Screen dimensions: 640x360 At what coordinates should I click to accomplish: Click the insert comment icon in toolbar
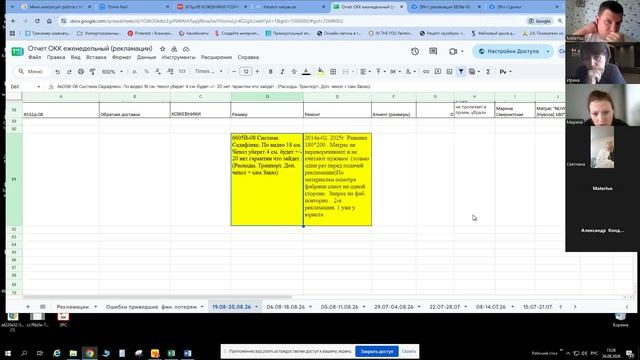pos(438,71)
